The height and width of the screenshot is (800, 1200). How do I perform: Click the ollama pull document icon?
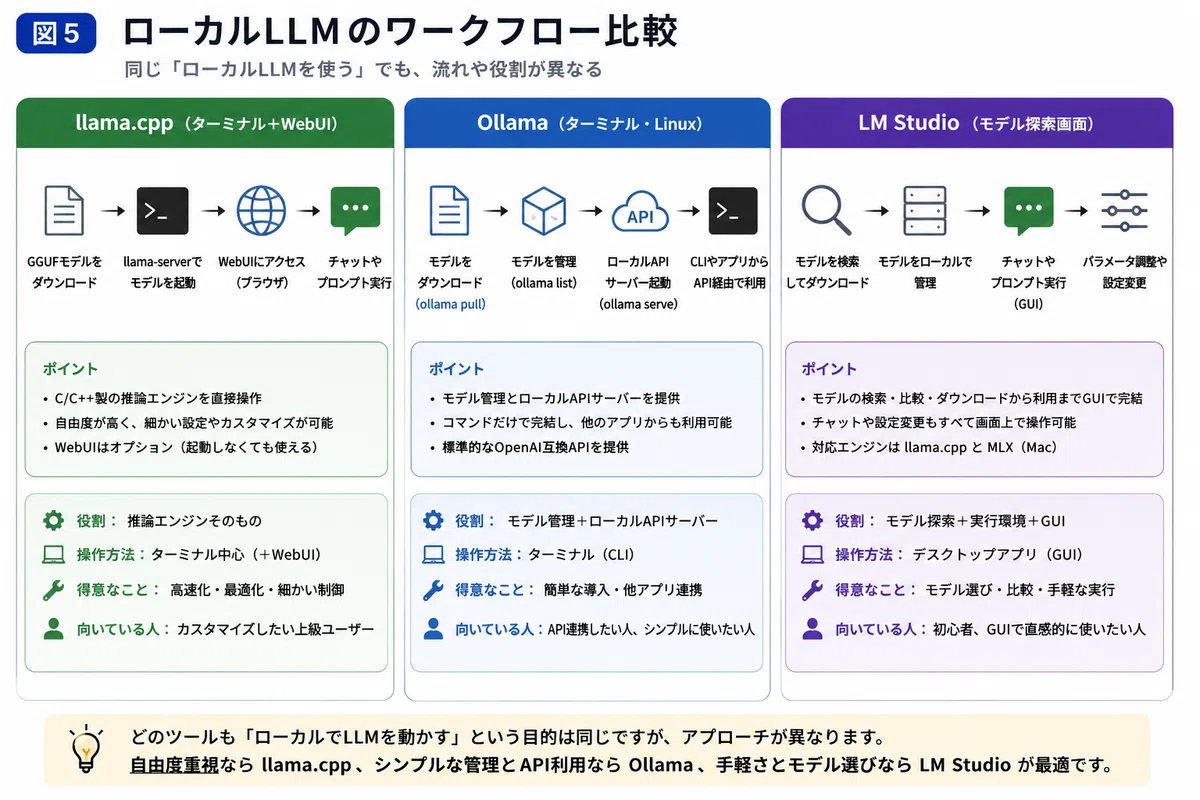click(x=449, y=211)
